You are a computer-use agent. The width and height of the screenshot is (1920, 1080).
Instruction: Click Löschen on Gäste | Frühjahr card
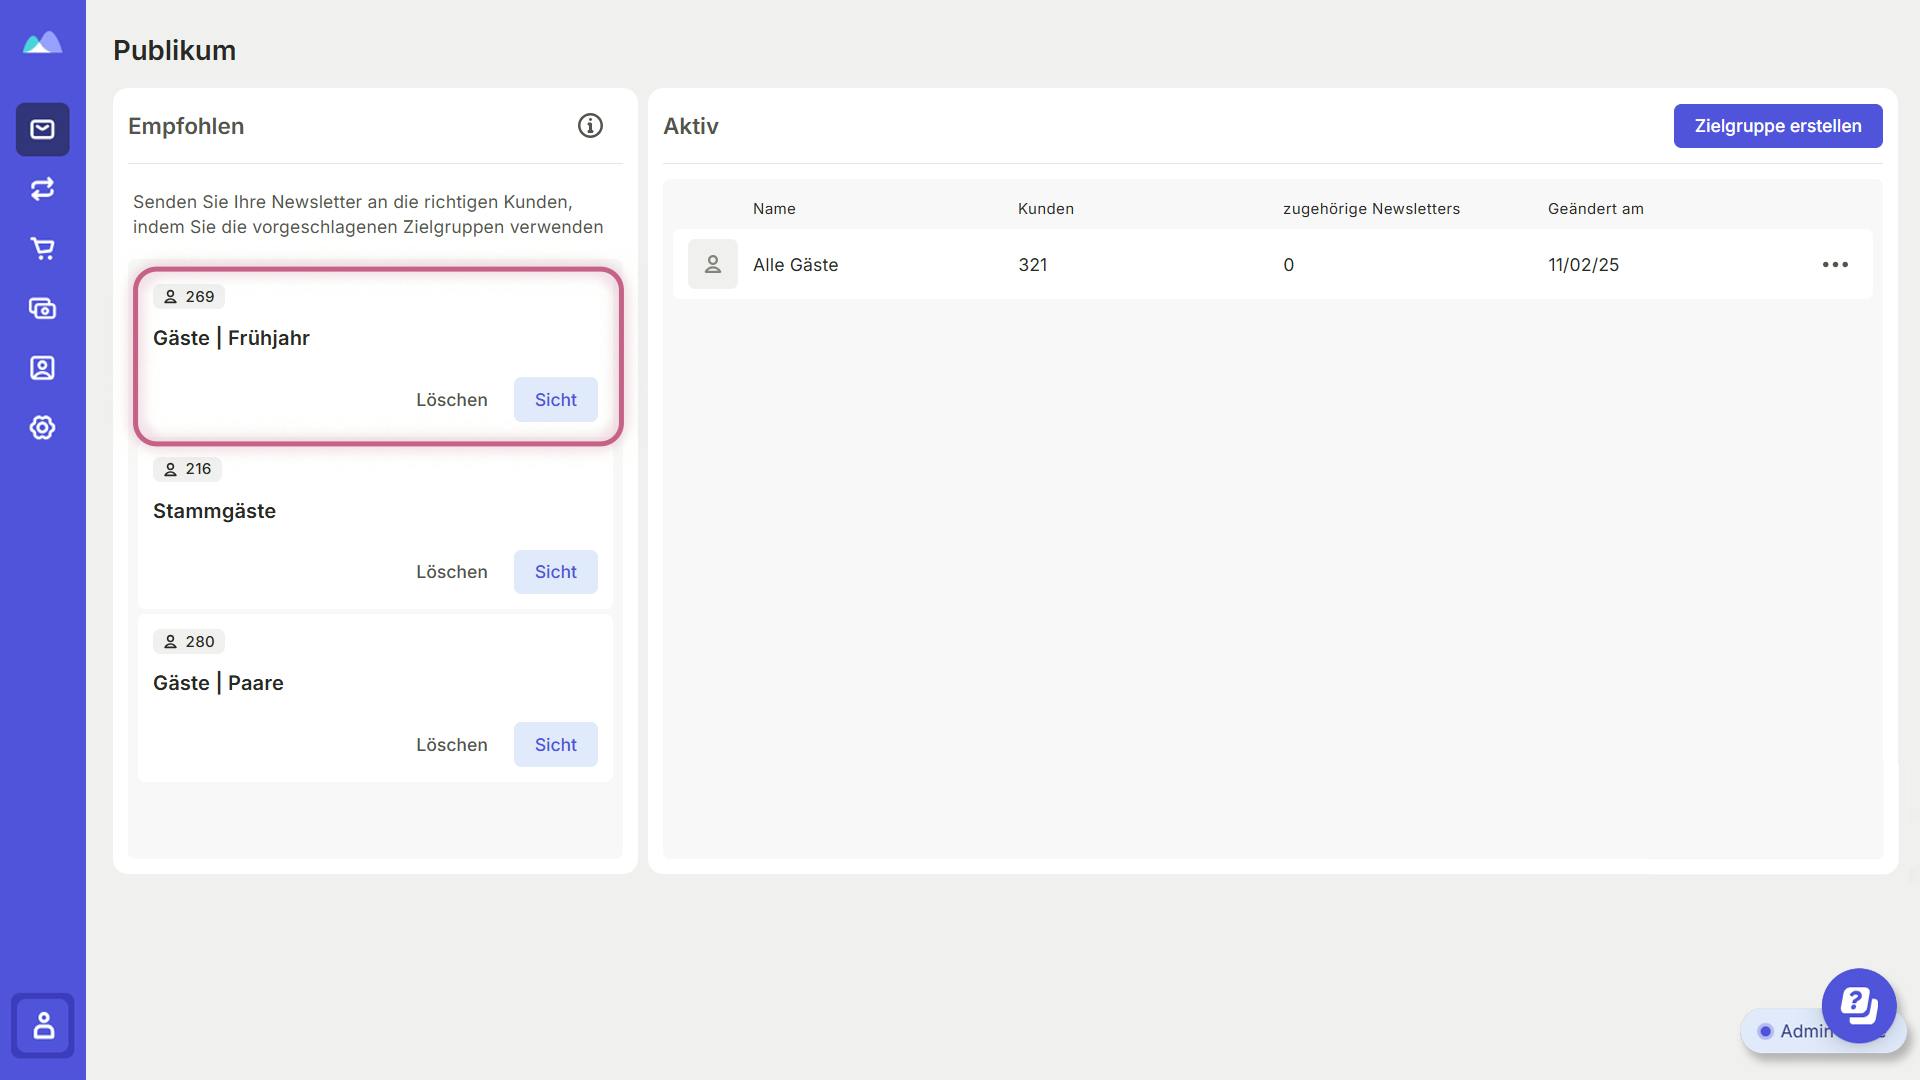(x=452, y=399)
